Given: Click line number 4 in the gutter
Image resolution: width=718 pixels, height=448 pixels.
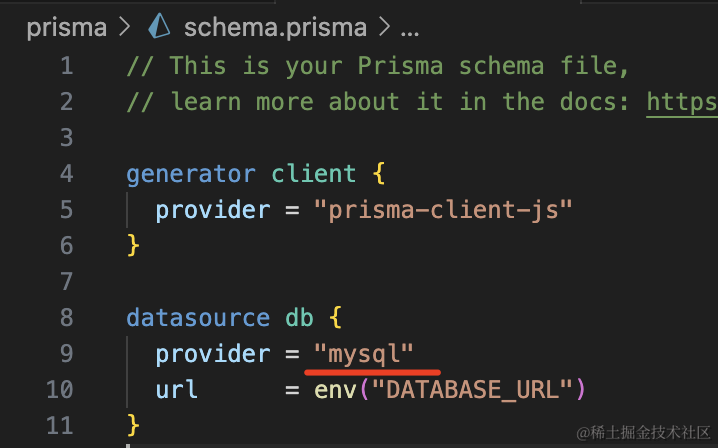Looking at the screenshot, I should click(x=66, y=174).
